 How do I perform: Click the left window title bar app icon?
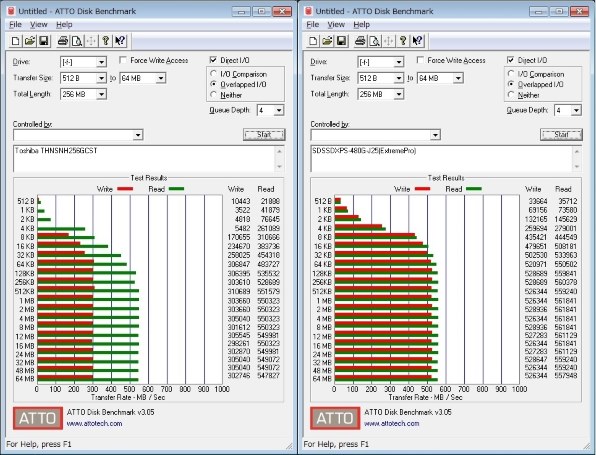click(11, 11)
